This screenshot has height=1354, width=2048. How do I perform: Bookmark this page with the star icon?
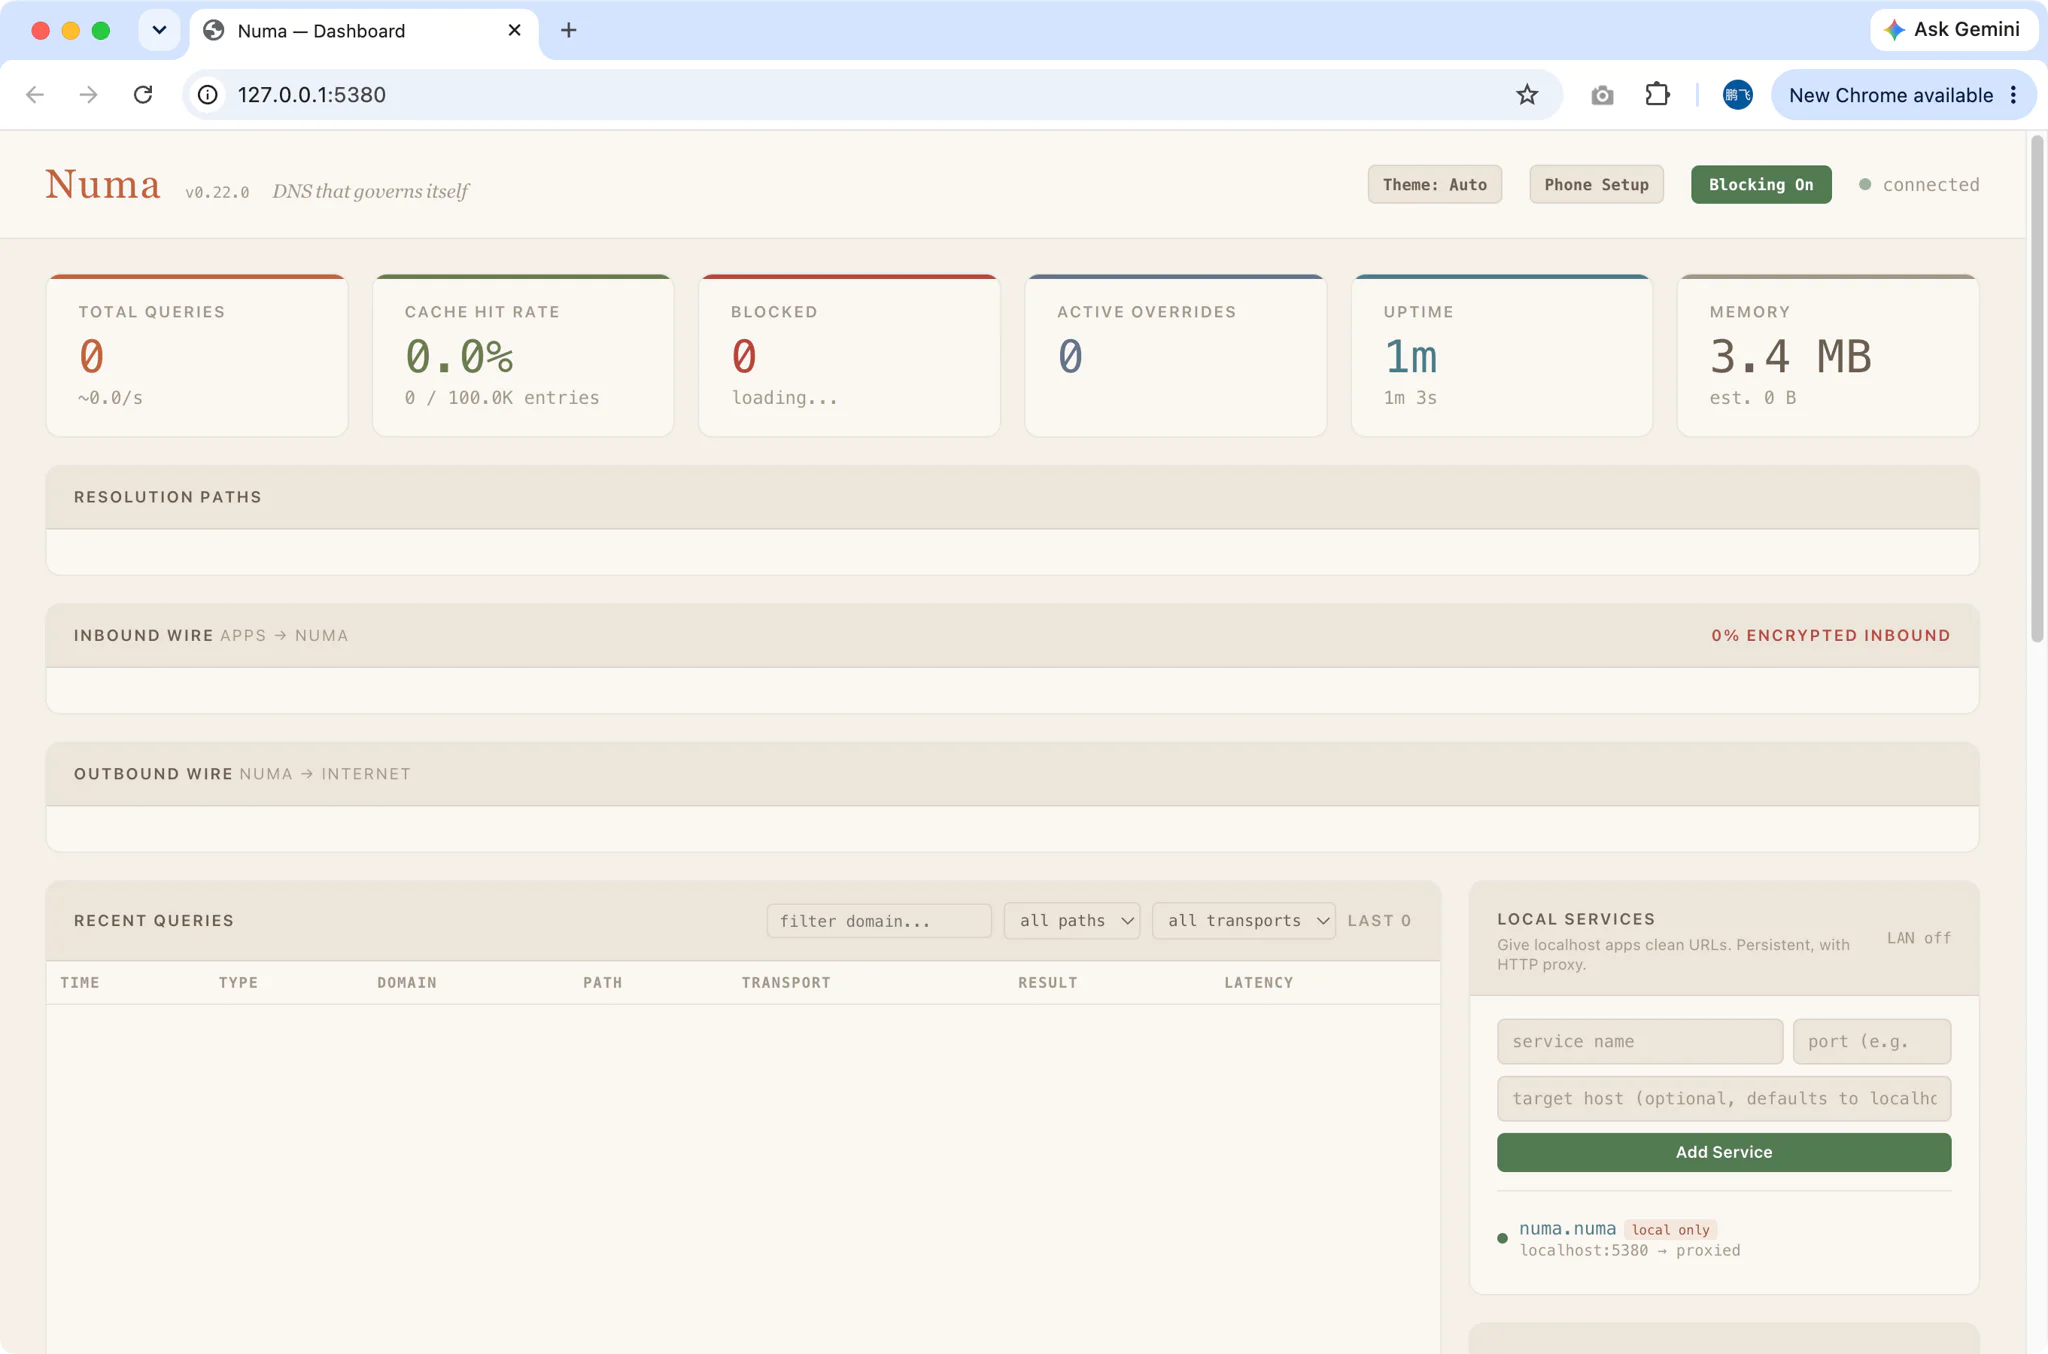pyautogui.click(x=1527, y=95)
